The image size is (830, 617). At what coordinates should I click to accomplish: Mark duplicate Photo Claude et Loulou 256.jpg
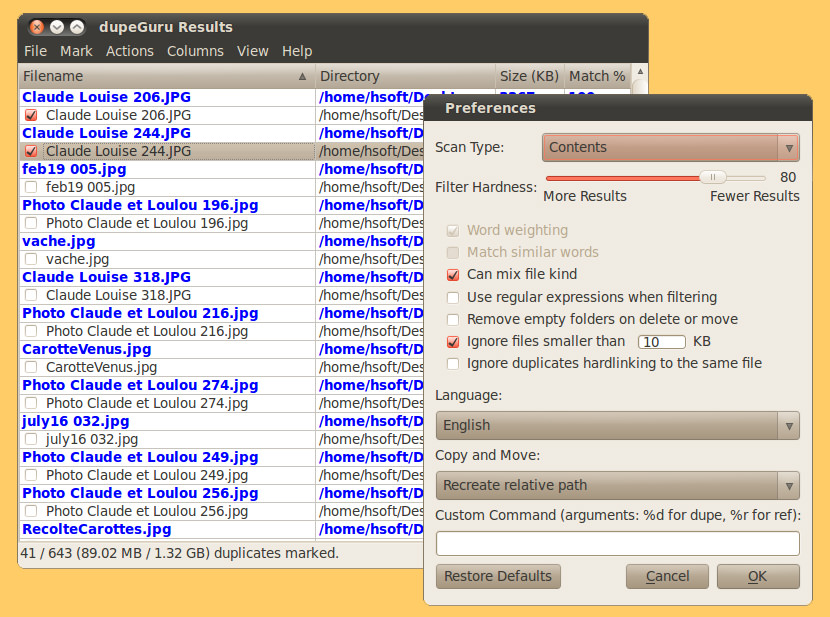click(x=31, y=511)
